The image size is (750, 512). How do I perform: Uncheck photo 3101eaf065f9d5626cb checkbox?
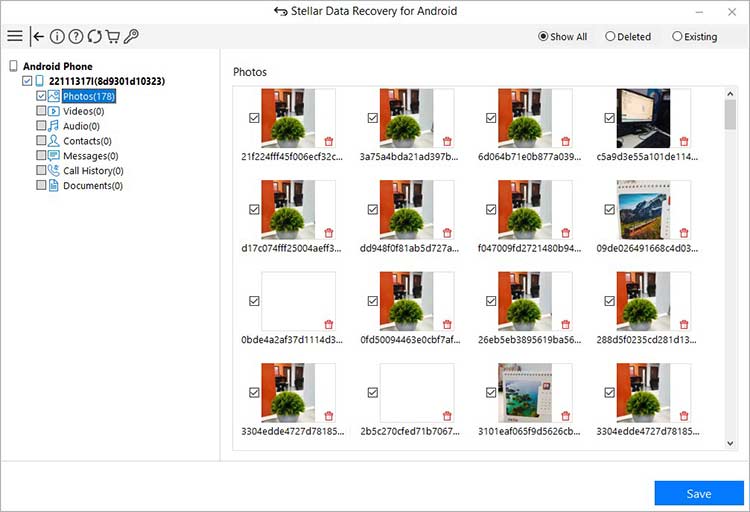491,392
